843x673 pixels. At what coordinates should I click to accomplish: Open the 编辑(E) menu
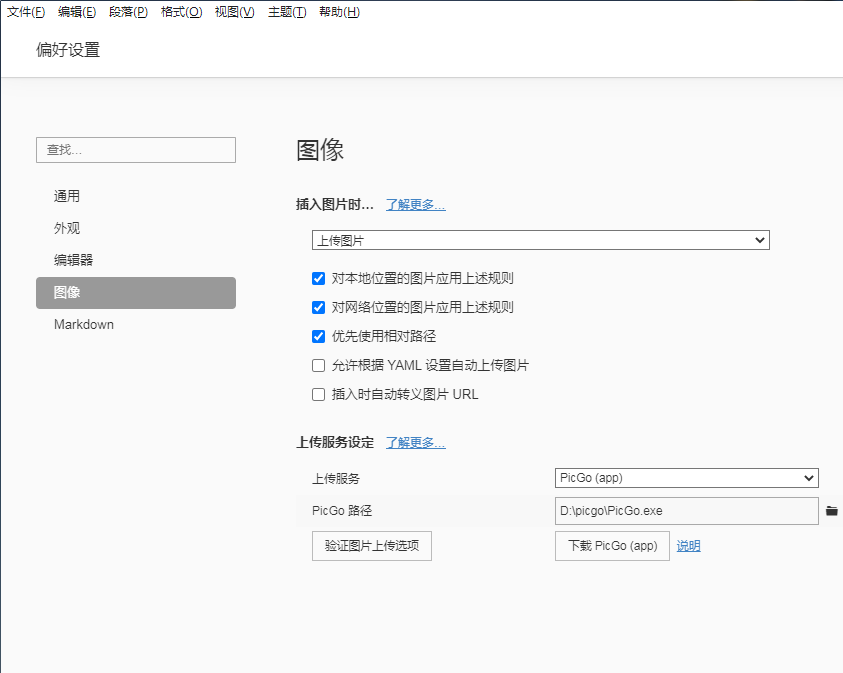pyautogui.click(x=77, y=12)
